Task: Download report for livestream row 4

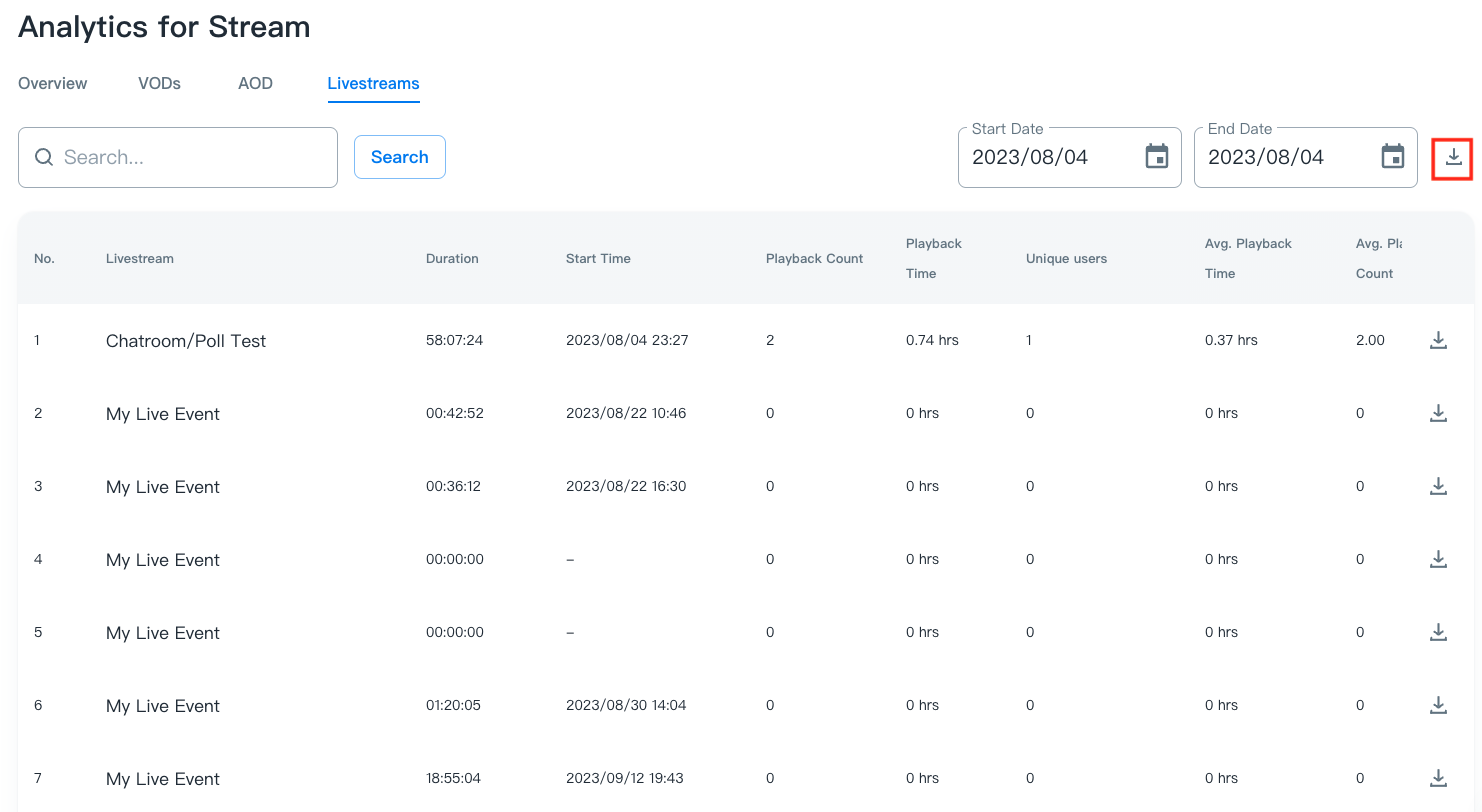Action: (x=1438, y=559)
